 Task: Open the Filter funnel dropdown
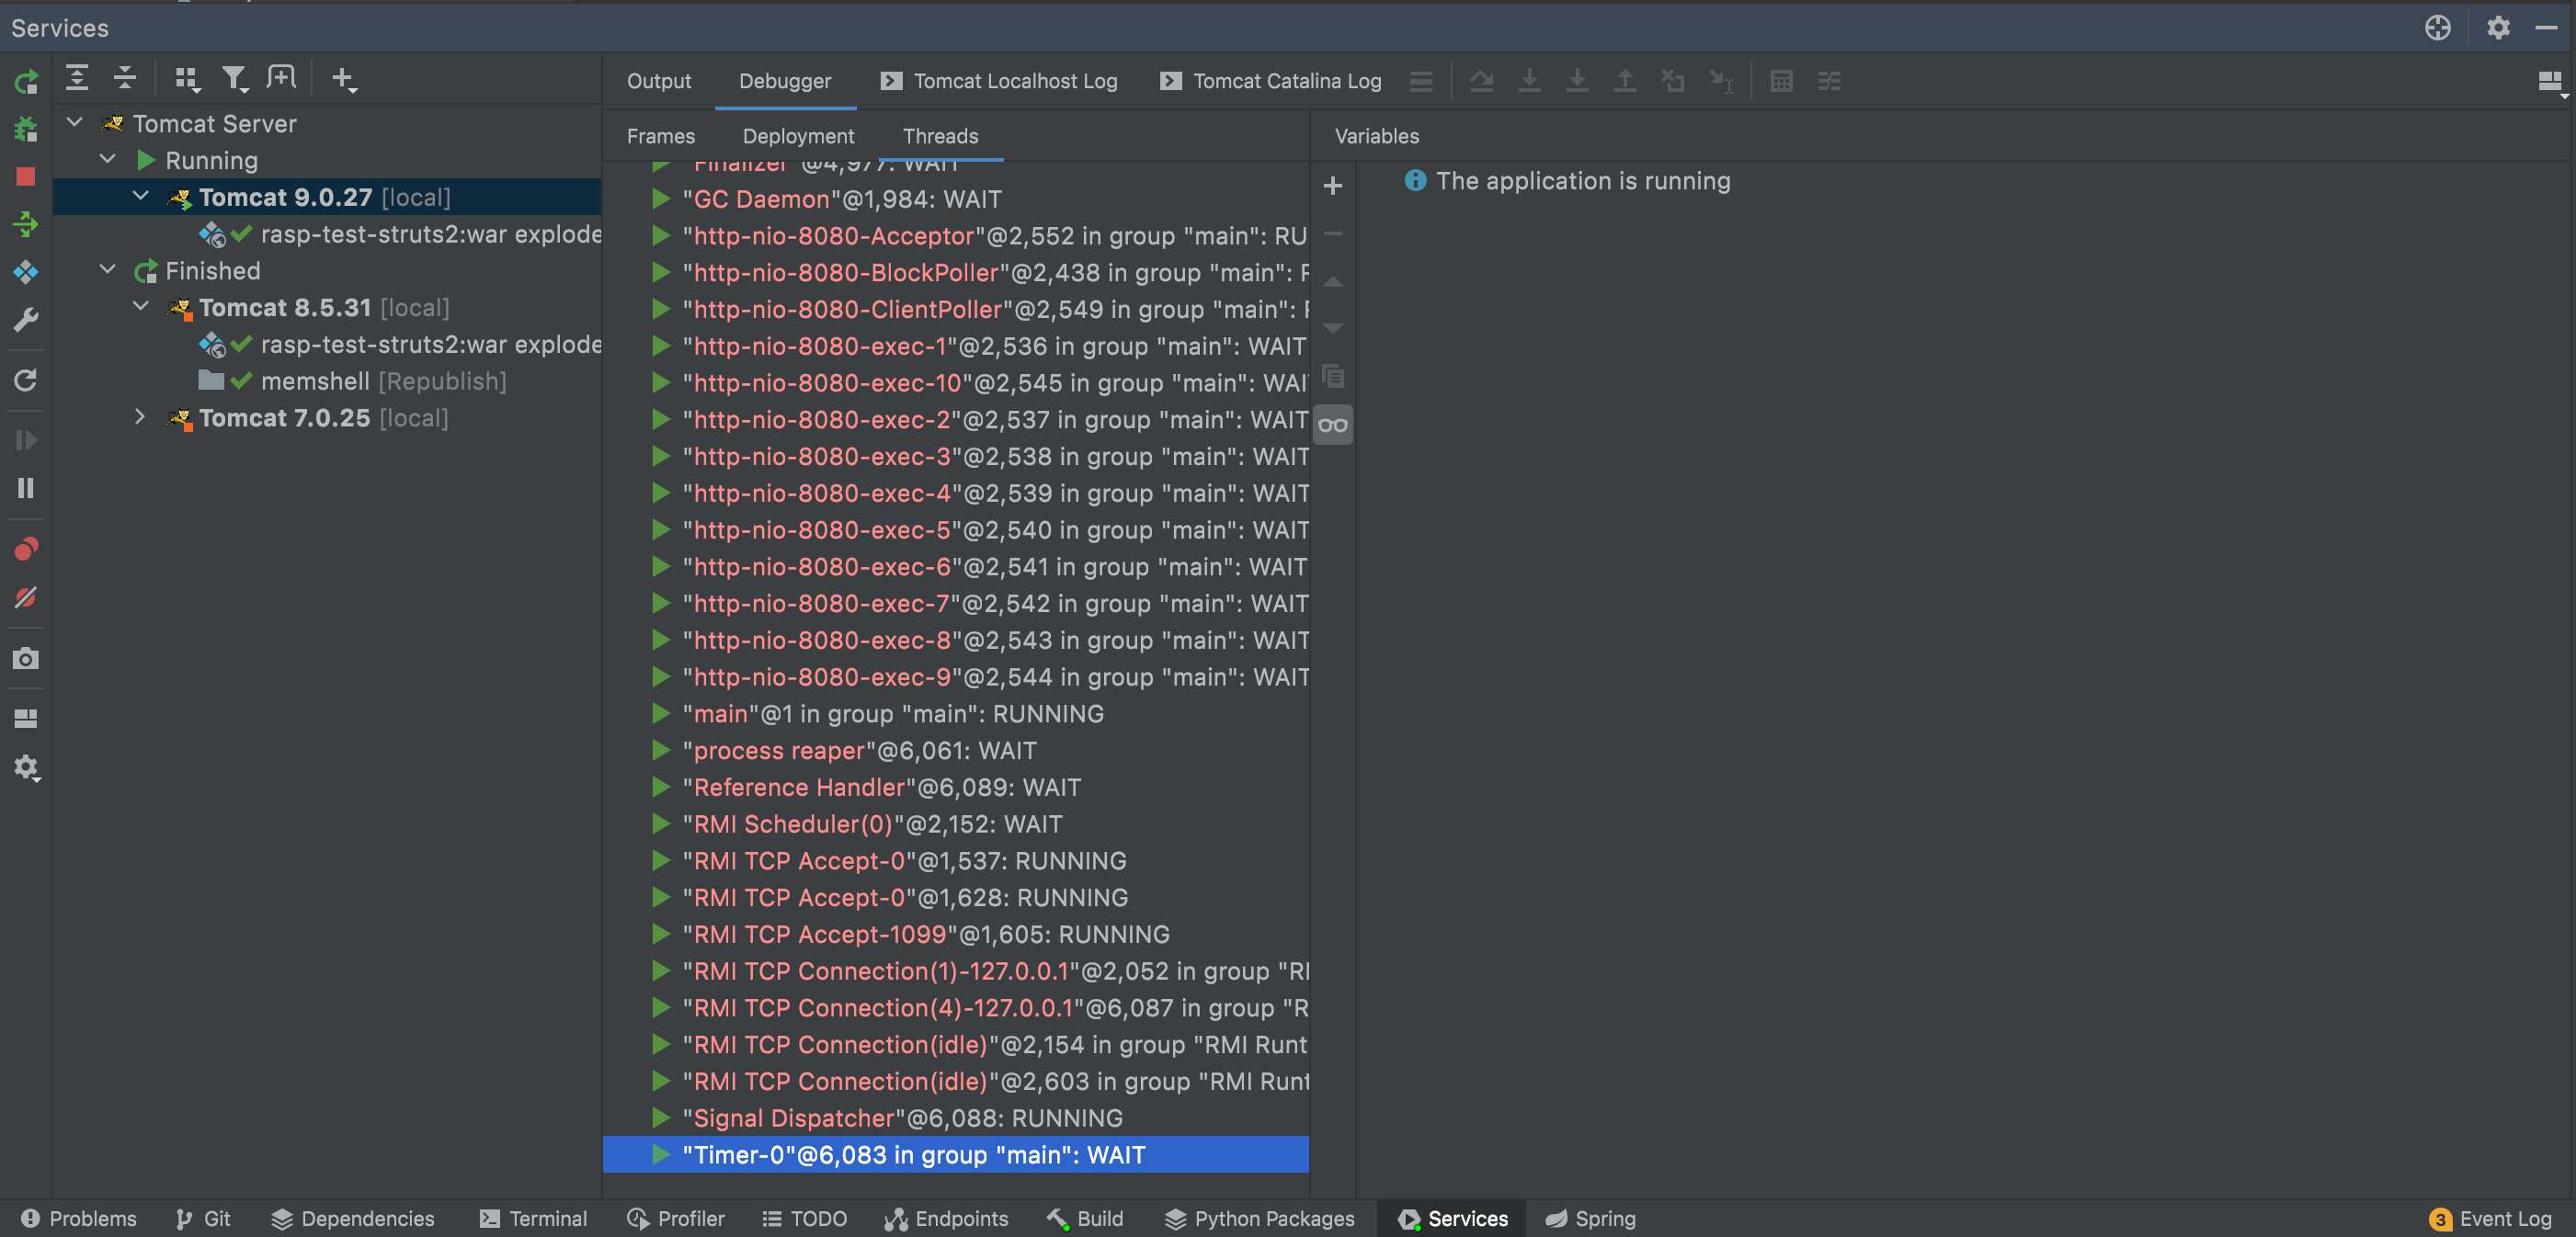pyautogui.click(x=235, y=79)
